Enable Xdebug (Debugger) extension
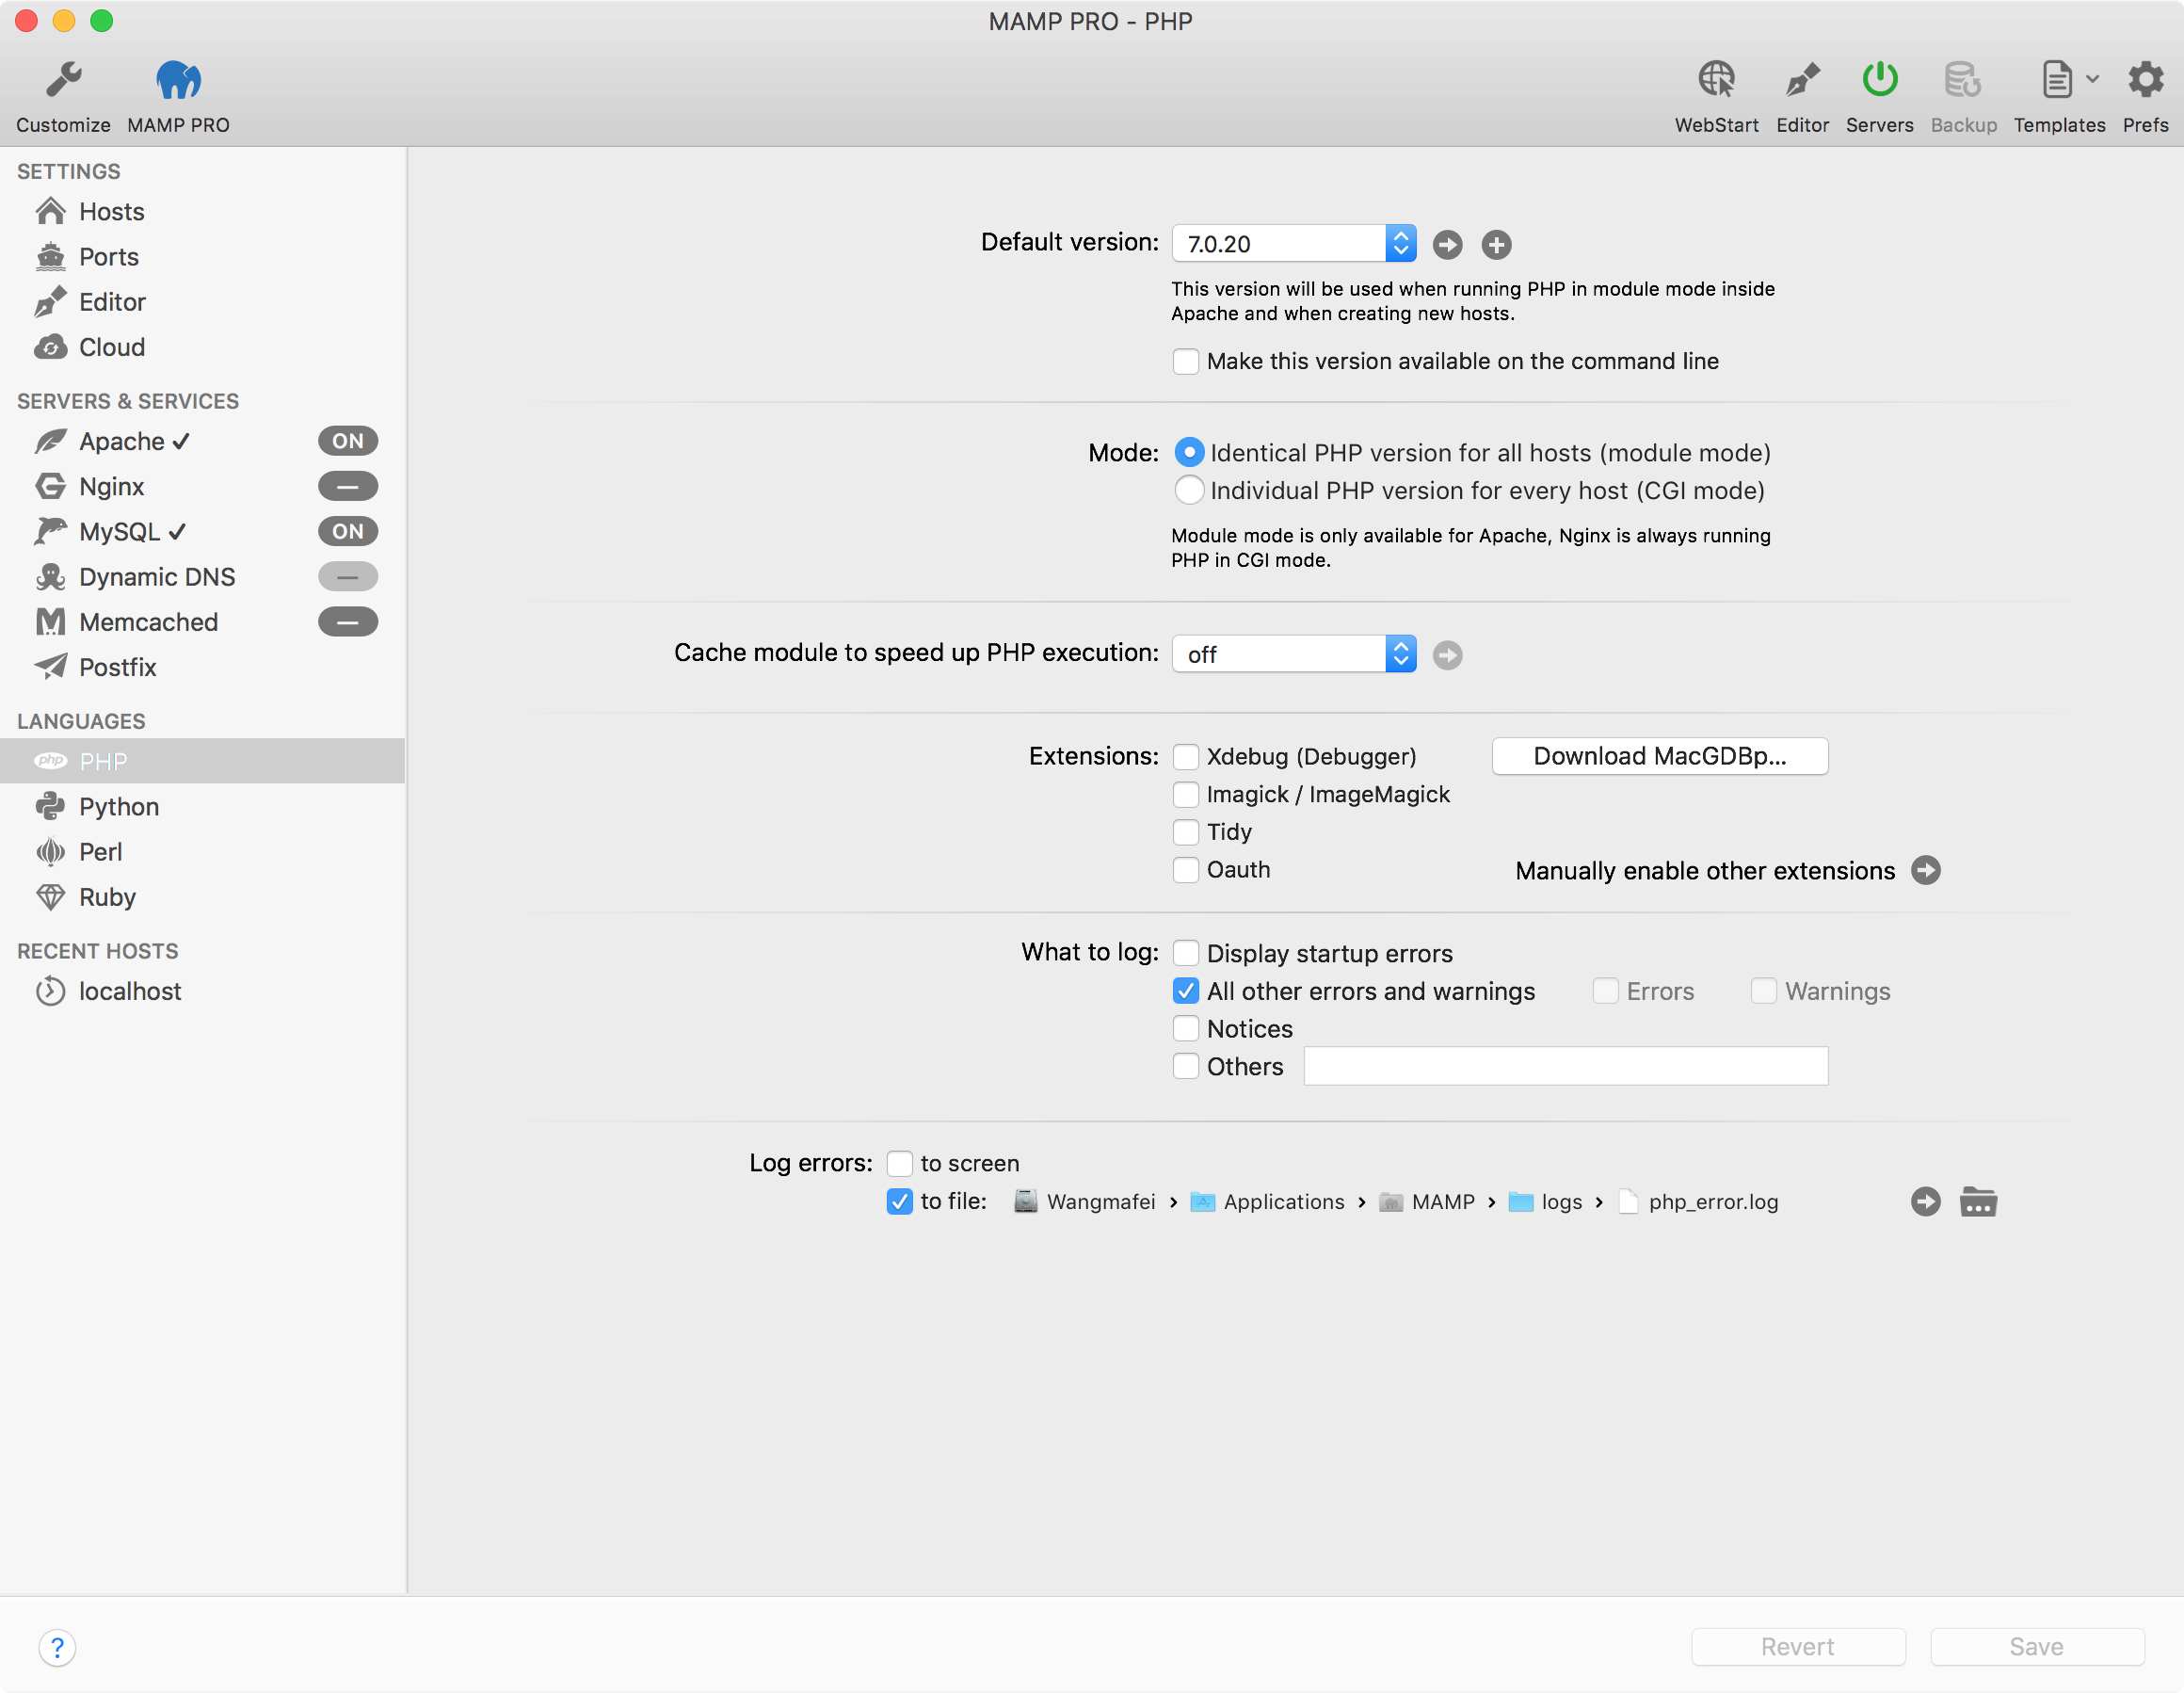The image size is (2184, 1693). point(1185,756)
